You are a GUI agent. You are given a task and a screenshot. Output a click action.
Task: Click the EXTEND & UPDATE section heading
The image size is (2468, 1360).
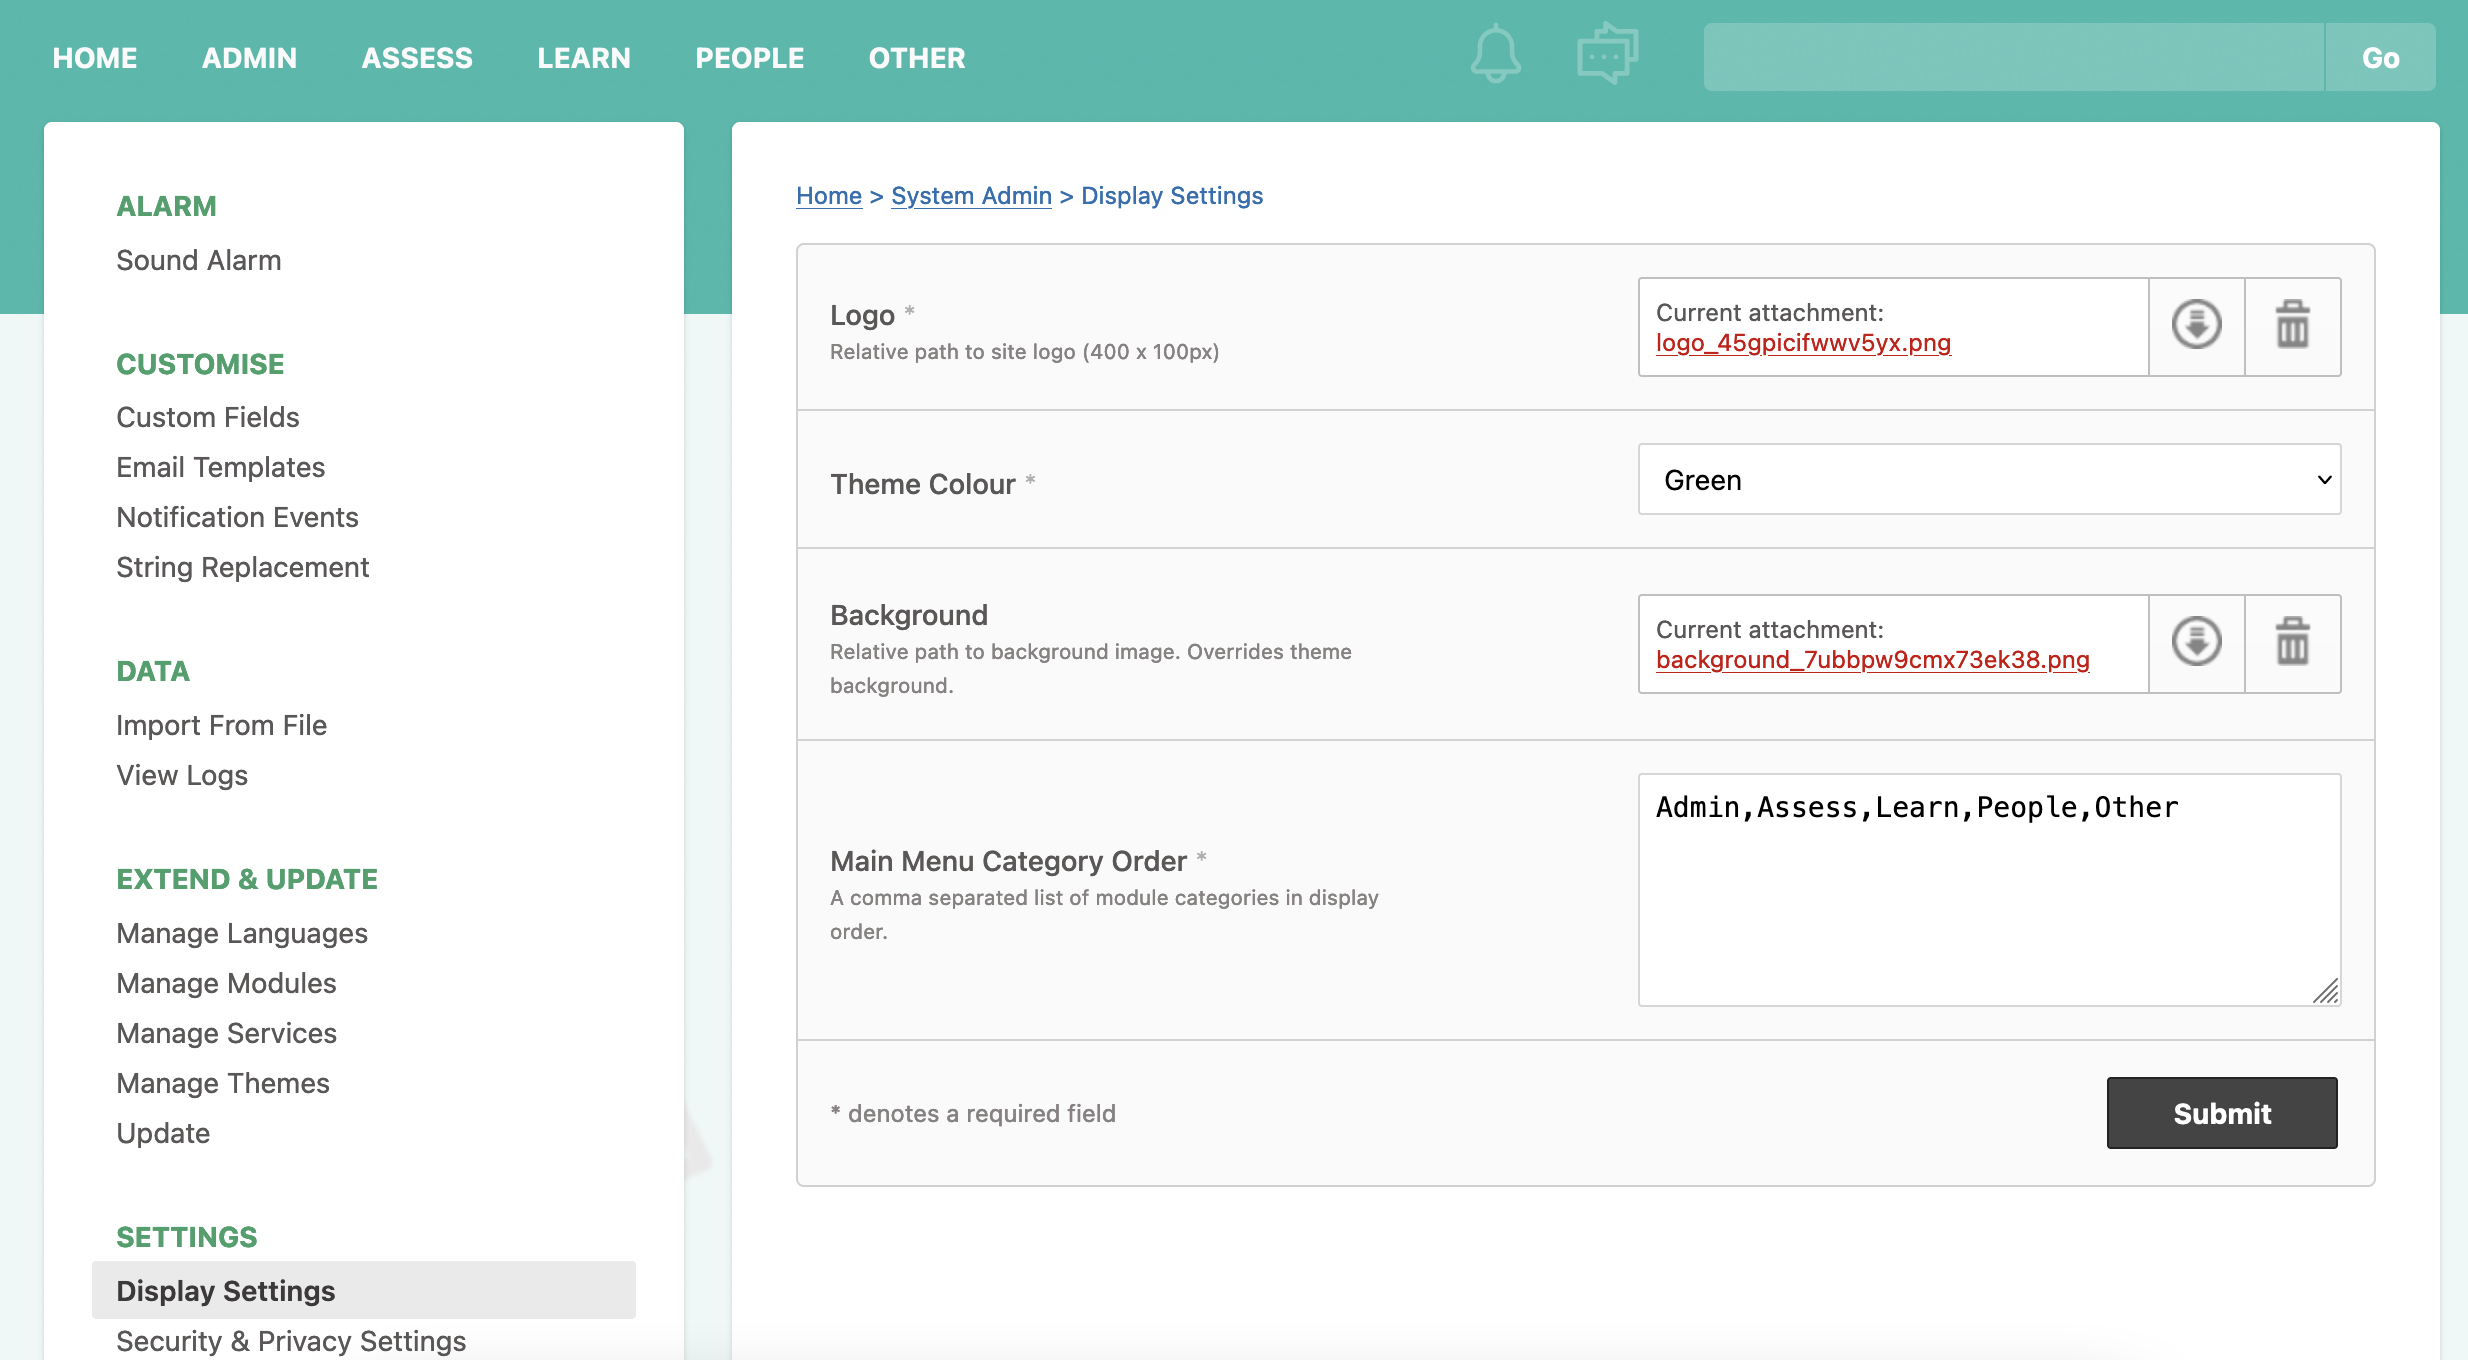tap(247, 879)
